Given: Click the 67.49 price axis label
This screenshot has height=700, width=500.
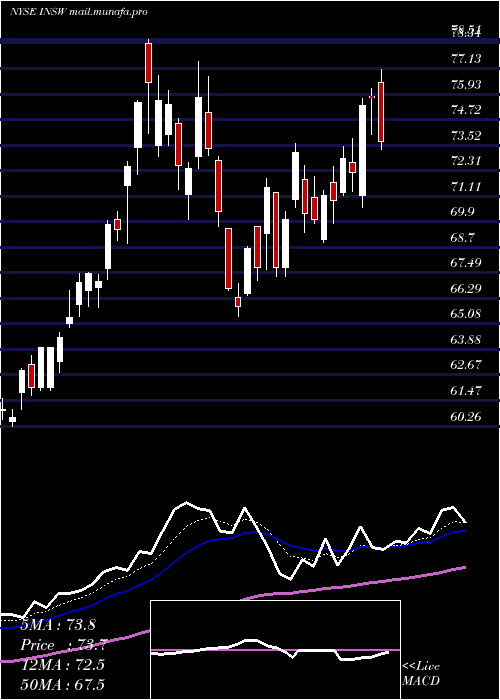Looking at the screenshot, I should point(466,263).
